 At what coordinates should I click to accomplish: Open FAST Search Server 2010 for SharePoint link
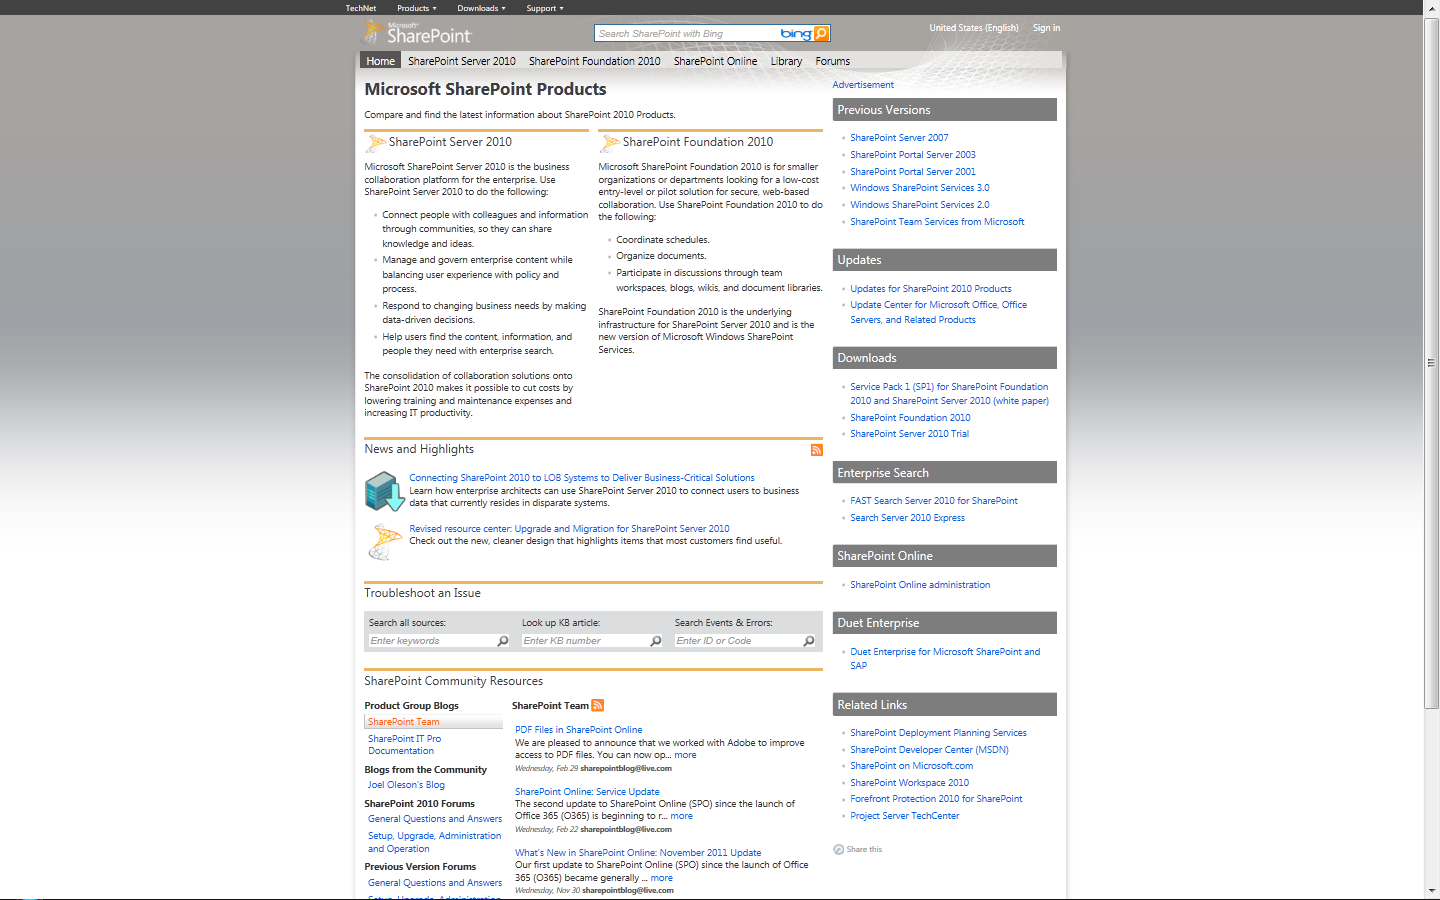click(934, 501)
